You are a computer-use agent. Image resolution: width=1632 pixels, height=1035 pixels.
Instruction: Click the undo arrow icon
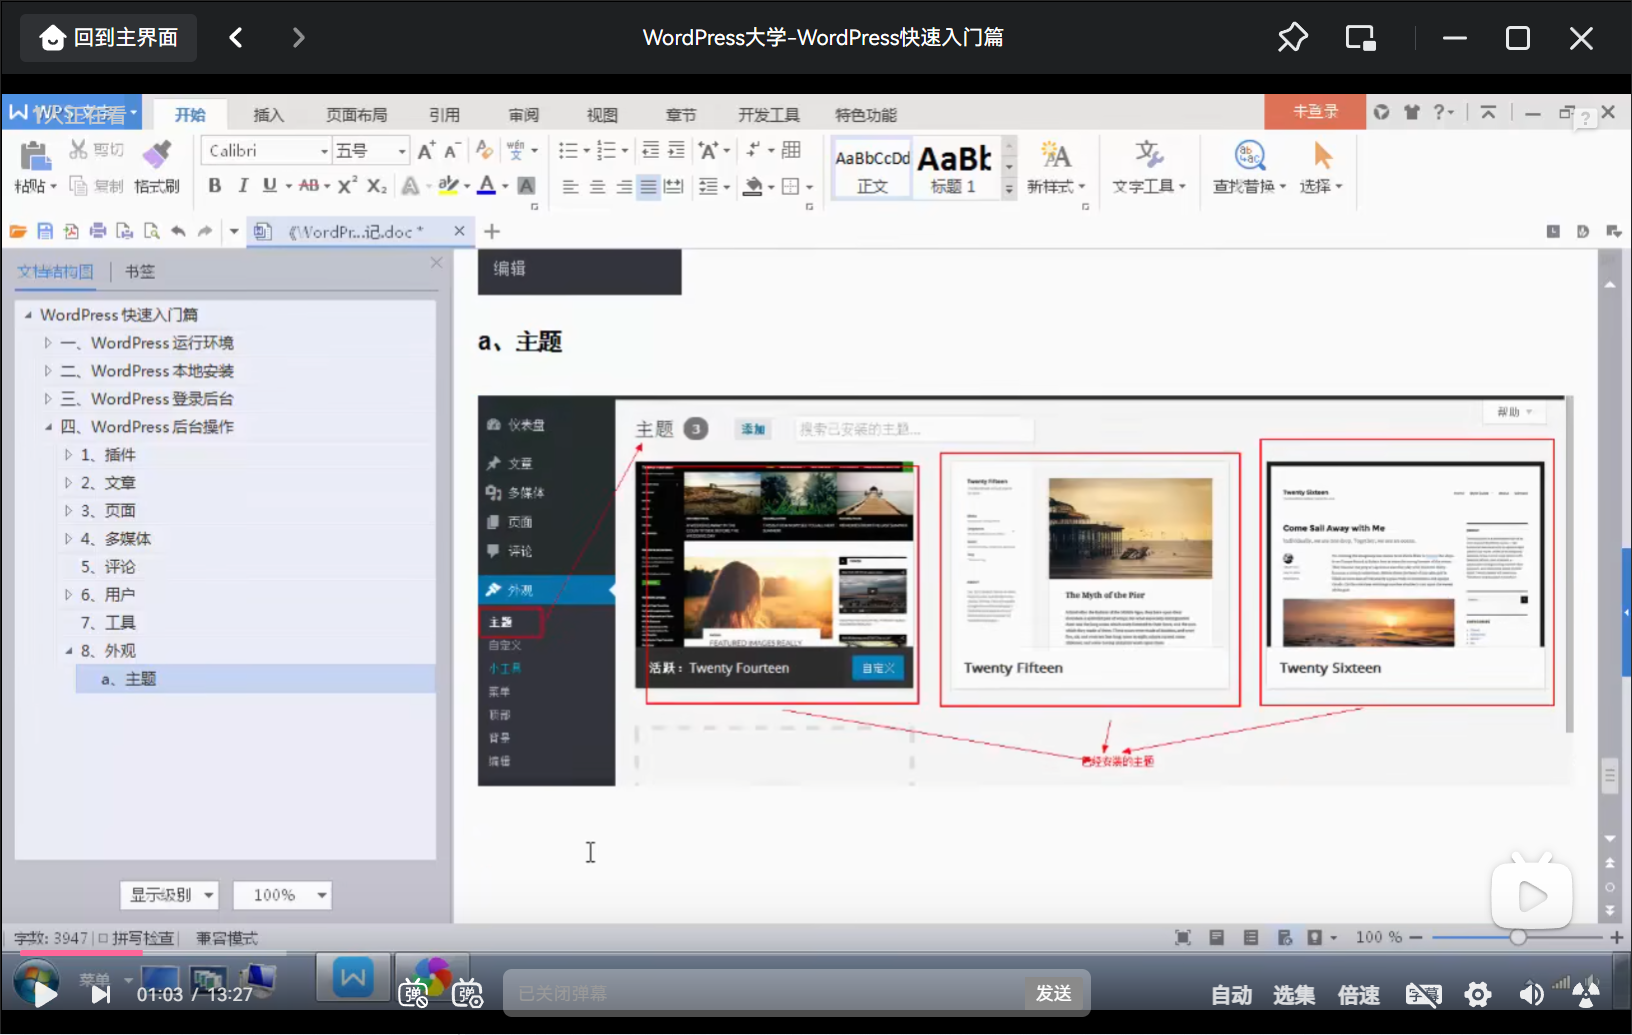pyautogui.click(x=178, y=231)
